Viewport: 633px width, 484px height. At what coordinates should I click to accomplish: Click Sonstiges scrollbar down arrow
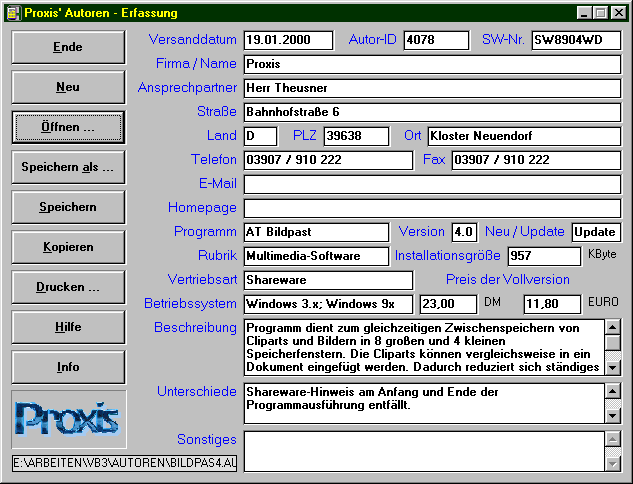tap(613, 464)
